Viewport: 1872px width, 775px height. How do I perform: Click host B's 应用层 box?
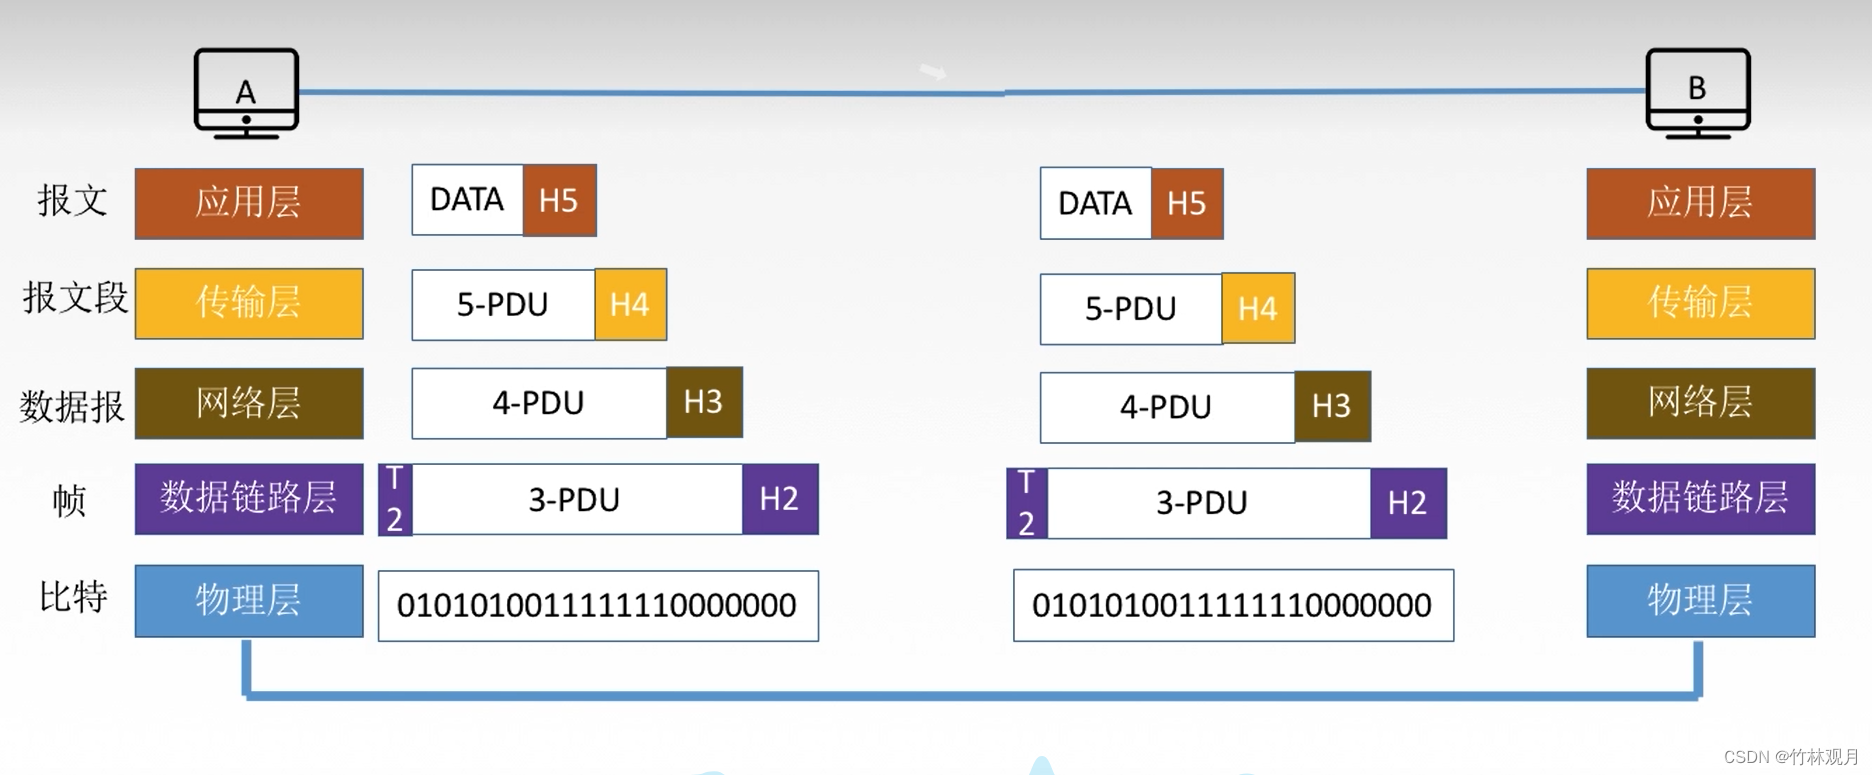pyautogui.click(x=1701, y=203)
